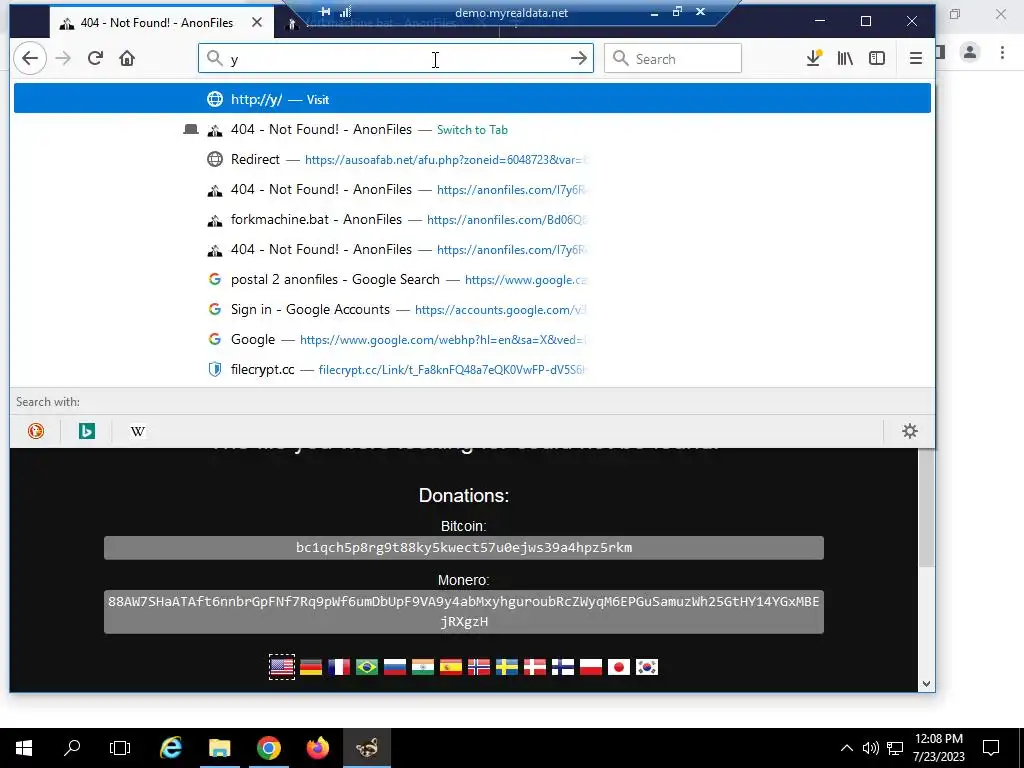Open the Windows notification center
1024x768 pixels.
991,748
